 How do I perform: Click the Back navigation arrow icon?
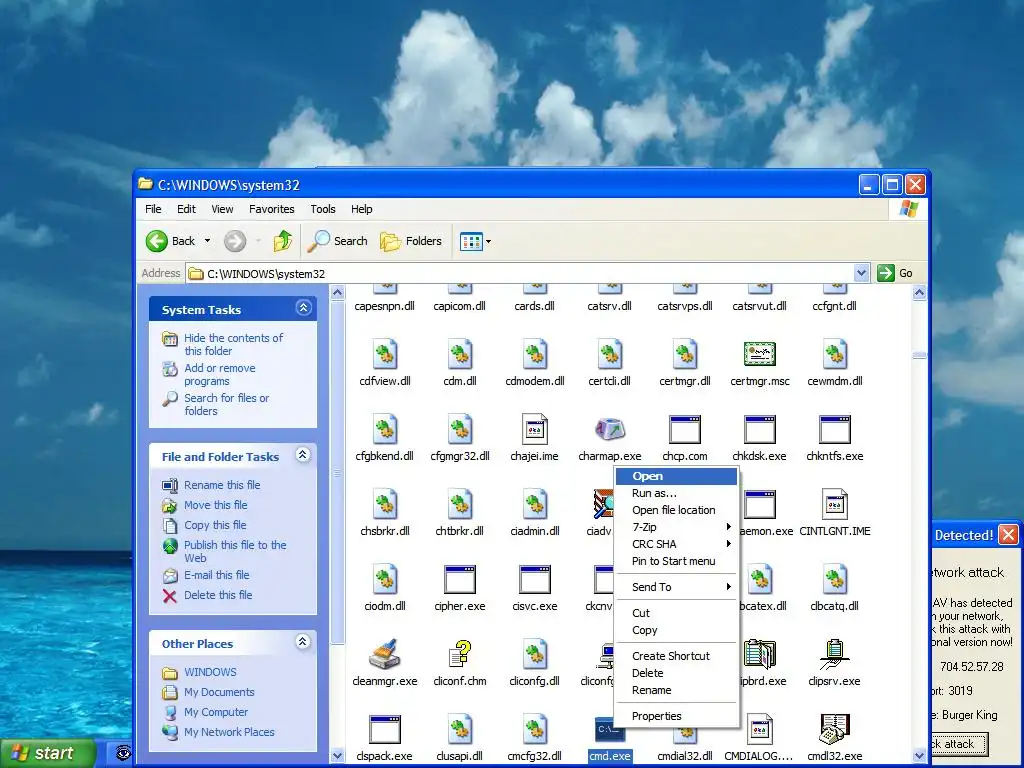(x=157, y=241)
